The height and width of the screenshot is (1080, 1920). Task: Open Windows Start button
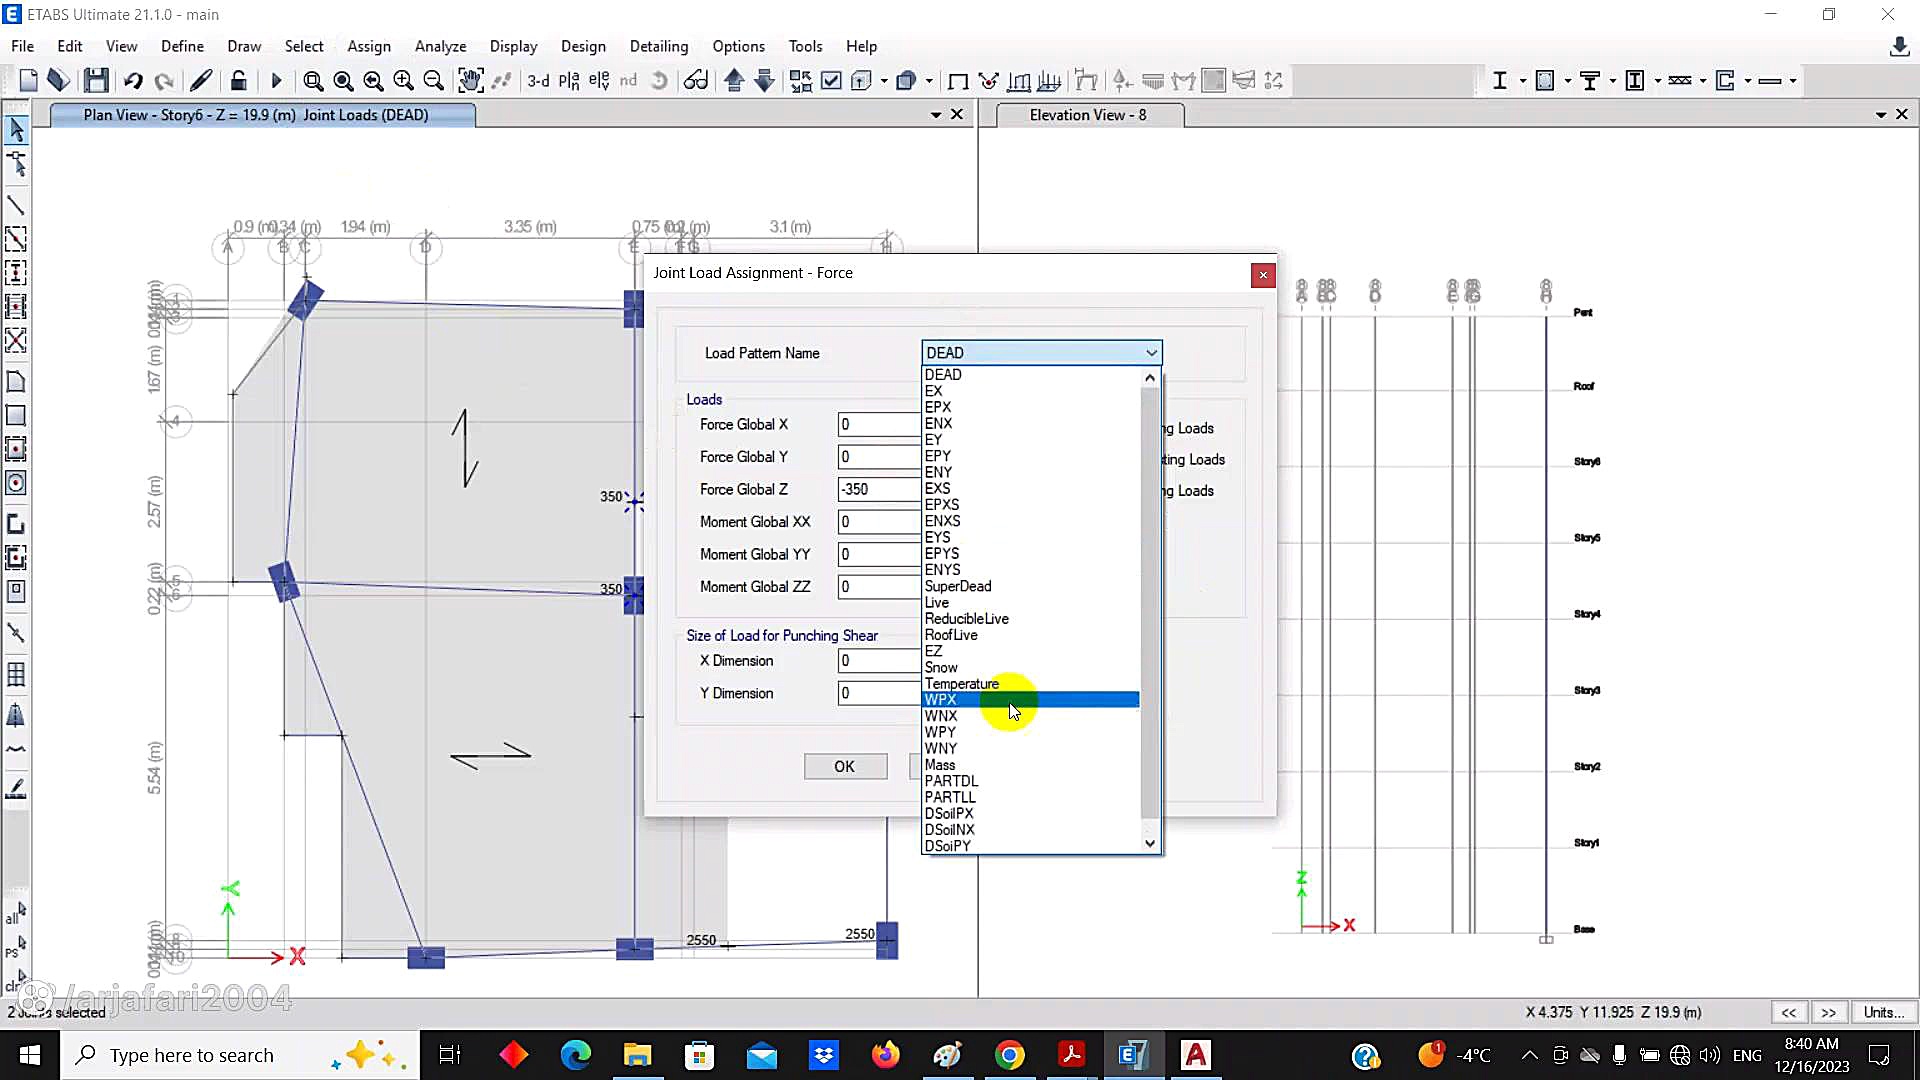click(30, 1055)
